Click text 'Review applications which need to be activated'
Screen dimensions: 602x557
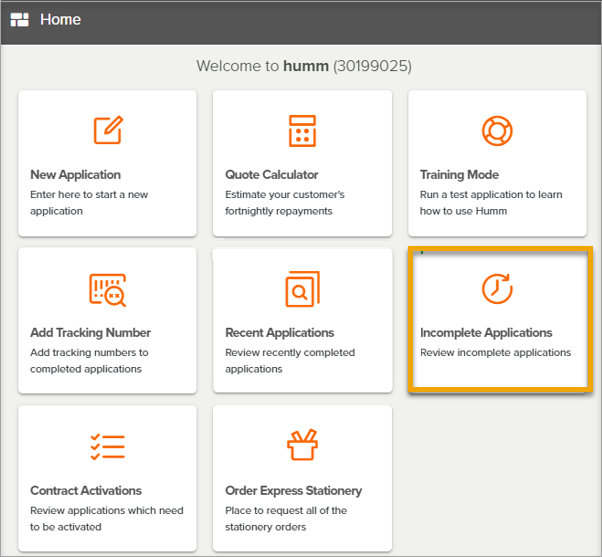point(107,519)
